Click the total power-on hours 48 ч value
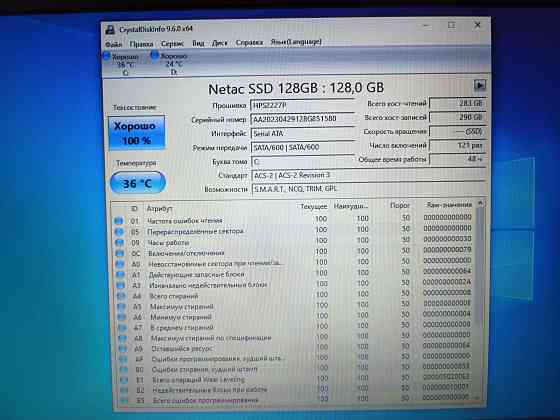Viewport: 560px width, 420px height. [x=458, y=159]
